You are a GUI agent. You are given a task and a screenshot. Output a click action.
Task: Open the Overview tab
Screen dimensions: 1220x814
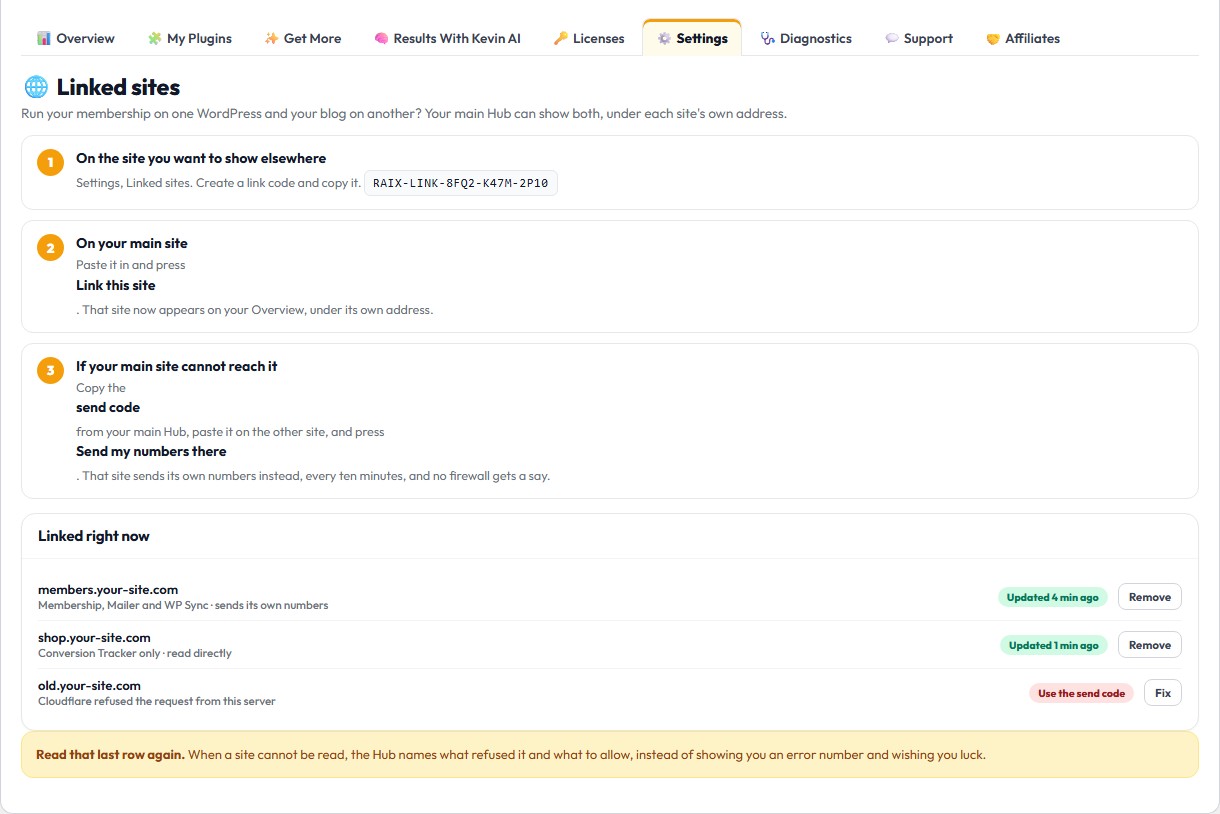(76, 38)
